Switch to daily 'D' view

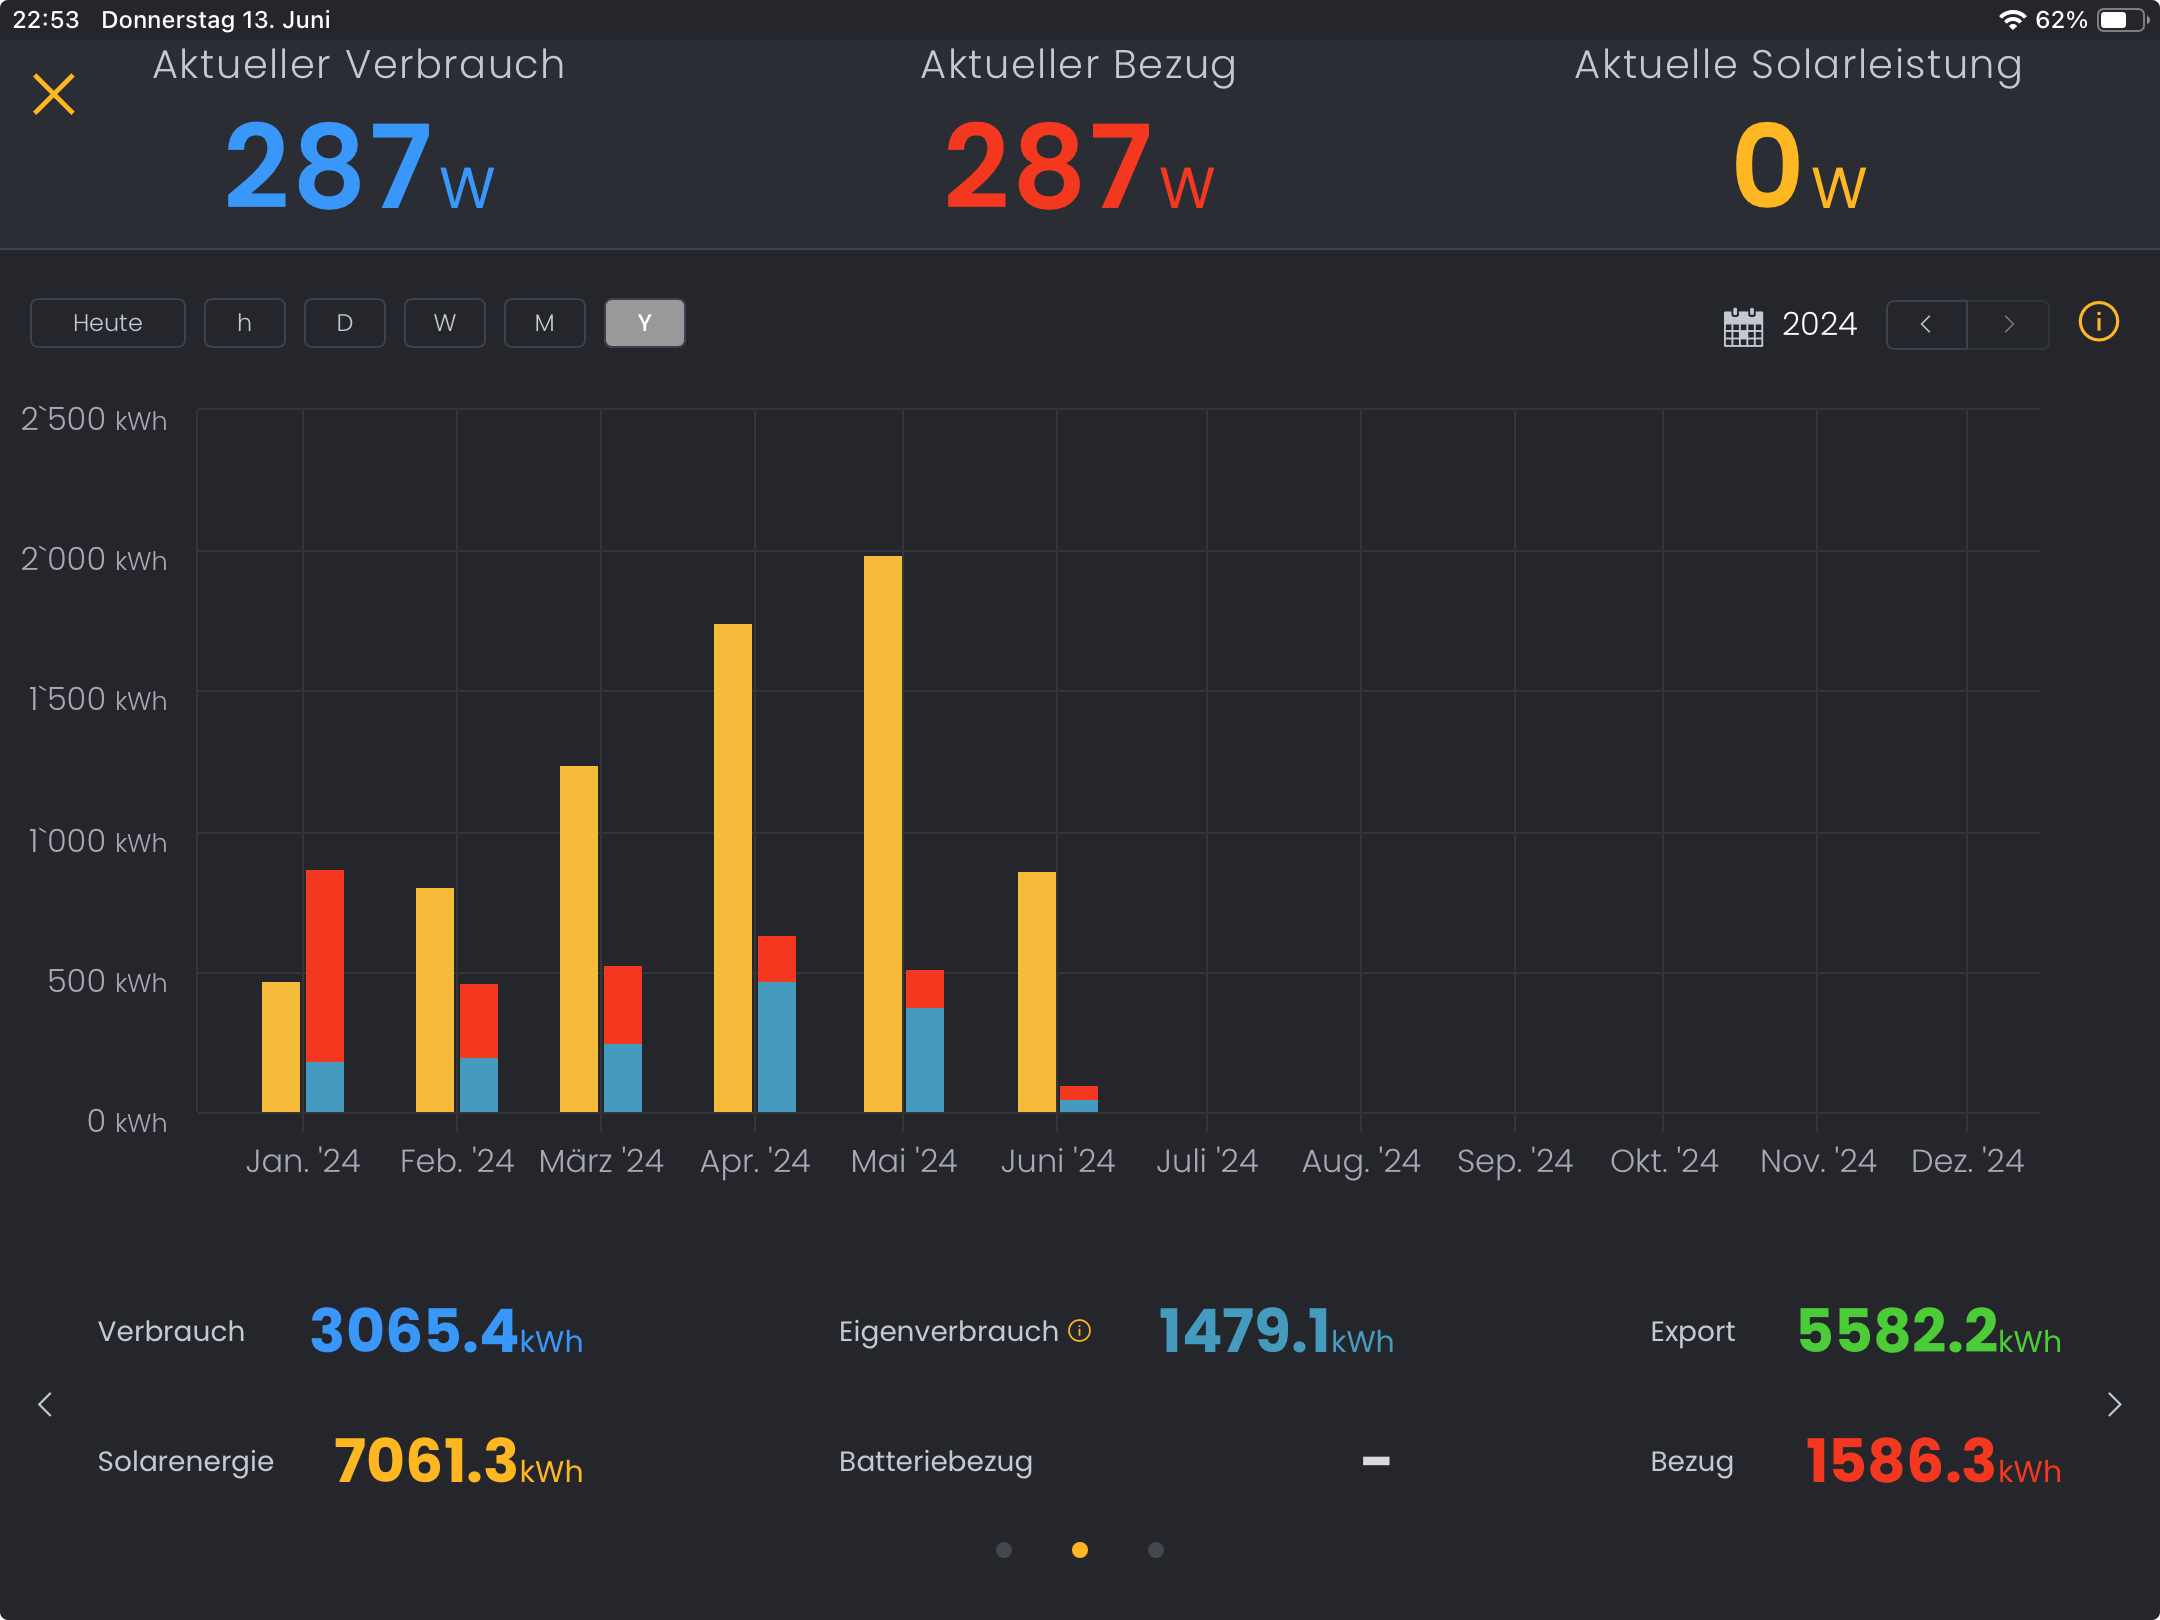pyautogui.click(x=345, y=323)
